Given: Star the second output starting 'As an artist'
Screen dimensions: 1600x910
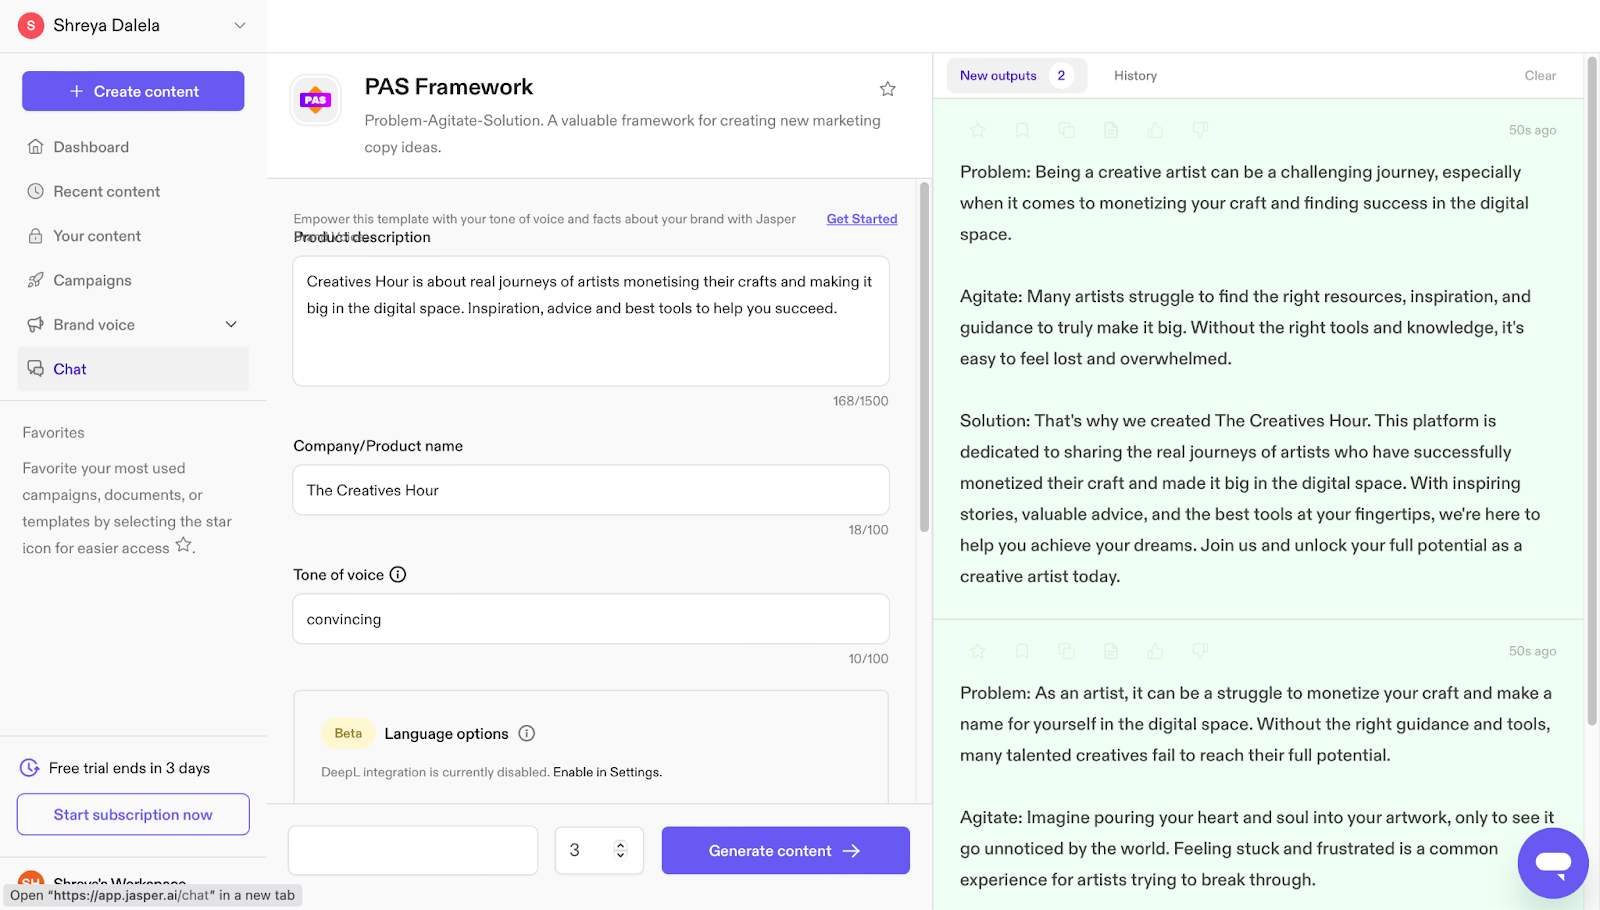Looking at the screenshot, I should (978, 651).
